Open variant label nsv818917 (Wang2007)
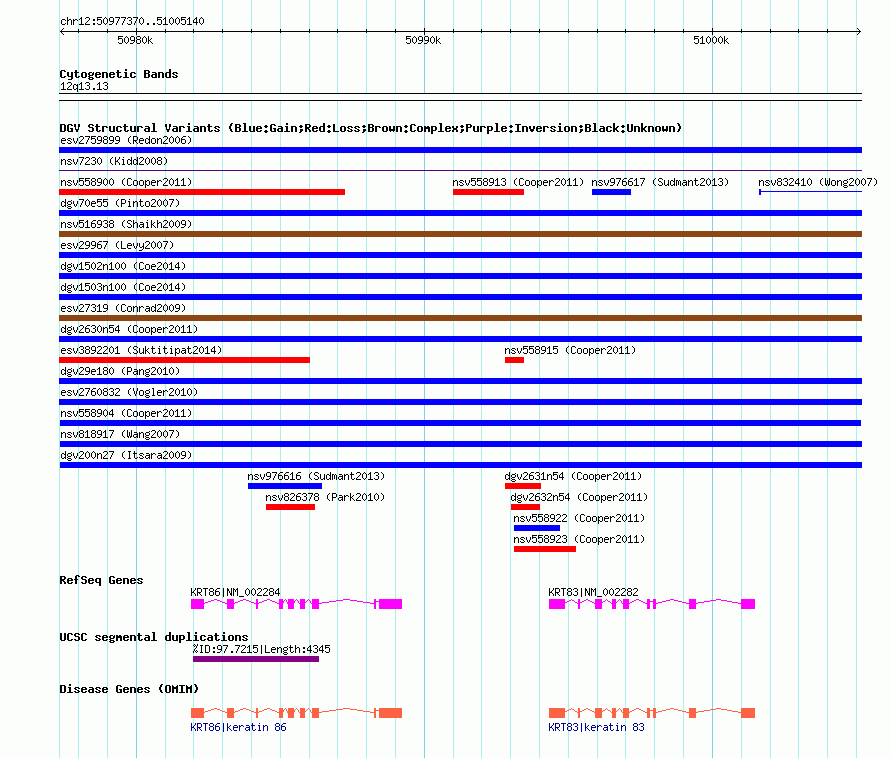This screenshot has width=890, height=758. pos(120,434)
